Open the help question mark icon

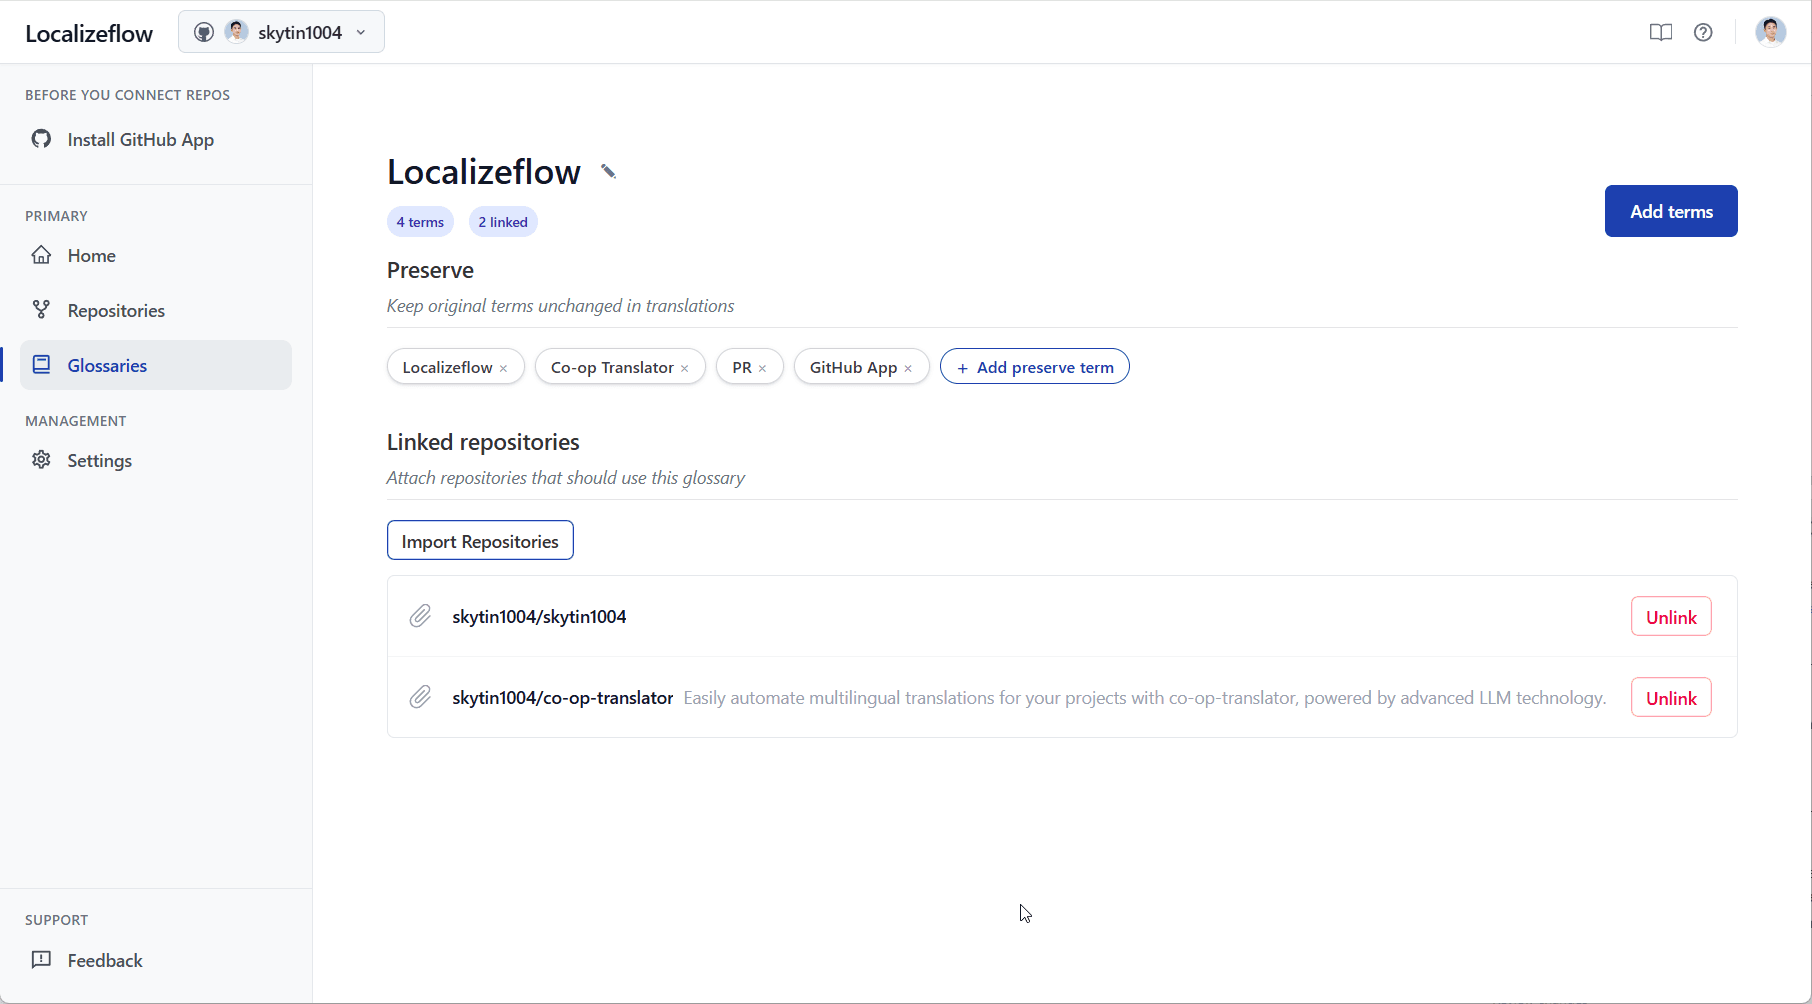tap(1703, 33)
